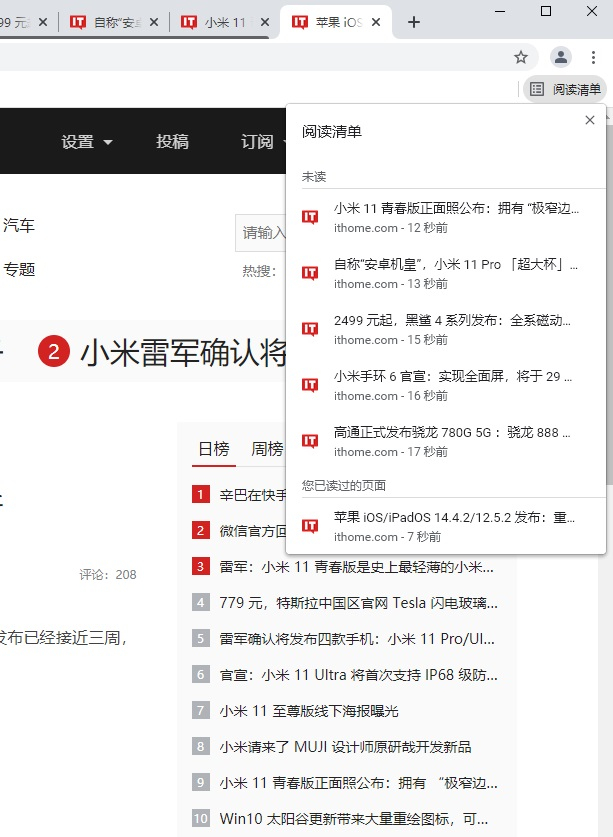Open the Chrome three-dot menu

[593, 57]
